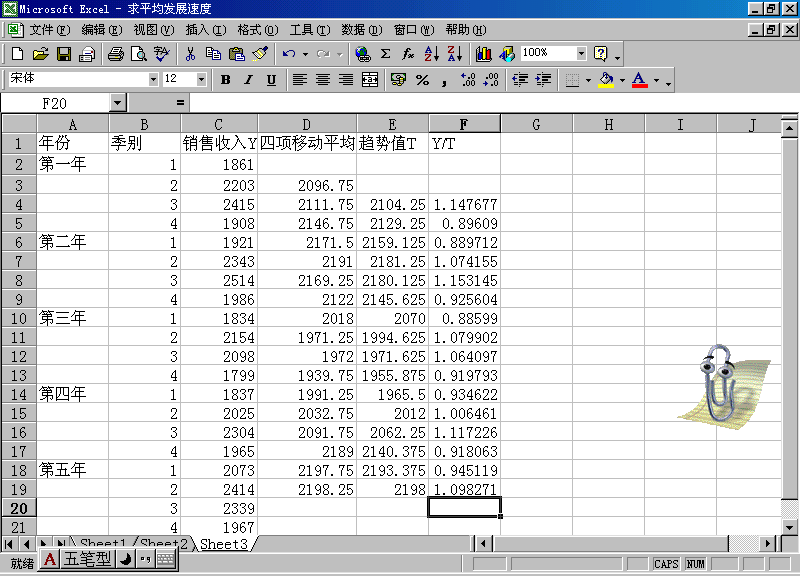The height and width of the screenshot is (576, 800).
Task: Click the AutoSum sigma icon
Action: coord(385,53)
